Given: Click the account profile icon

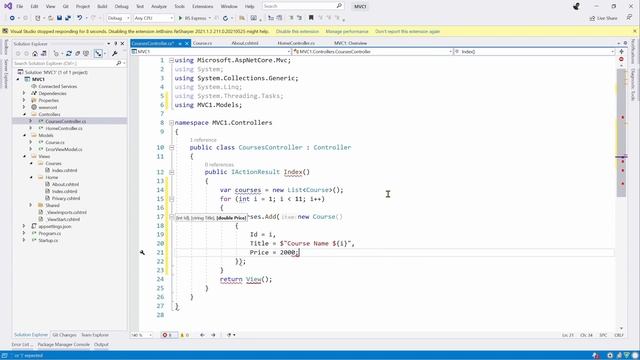Looking at the screenshot, I should coord(576,6).
